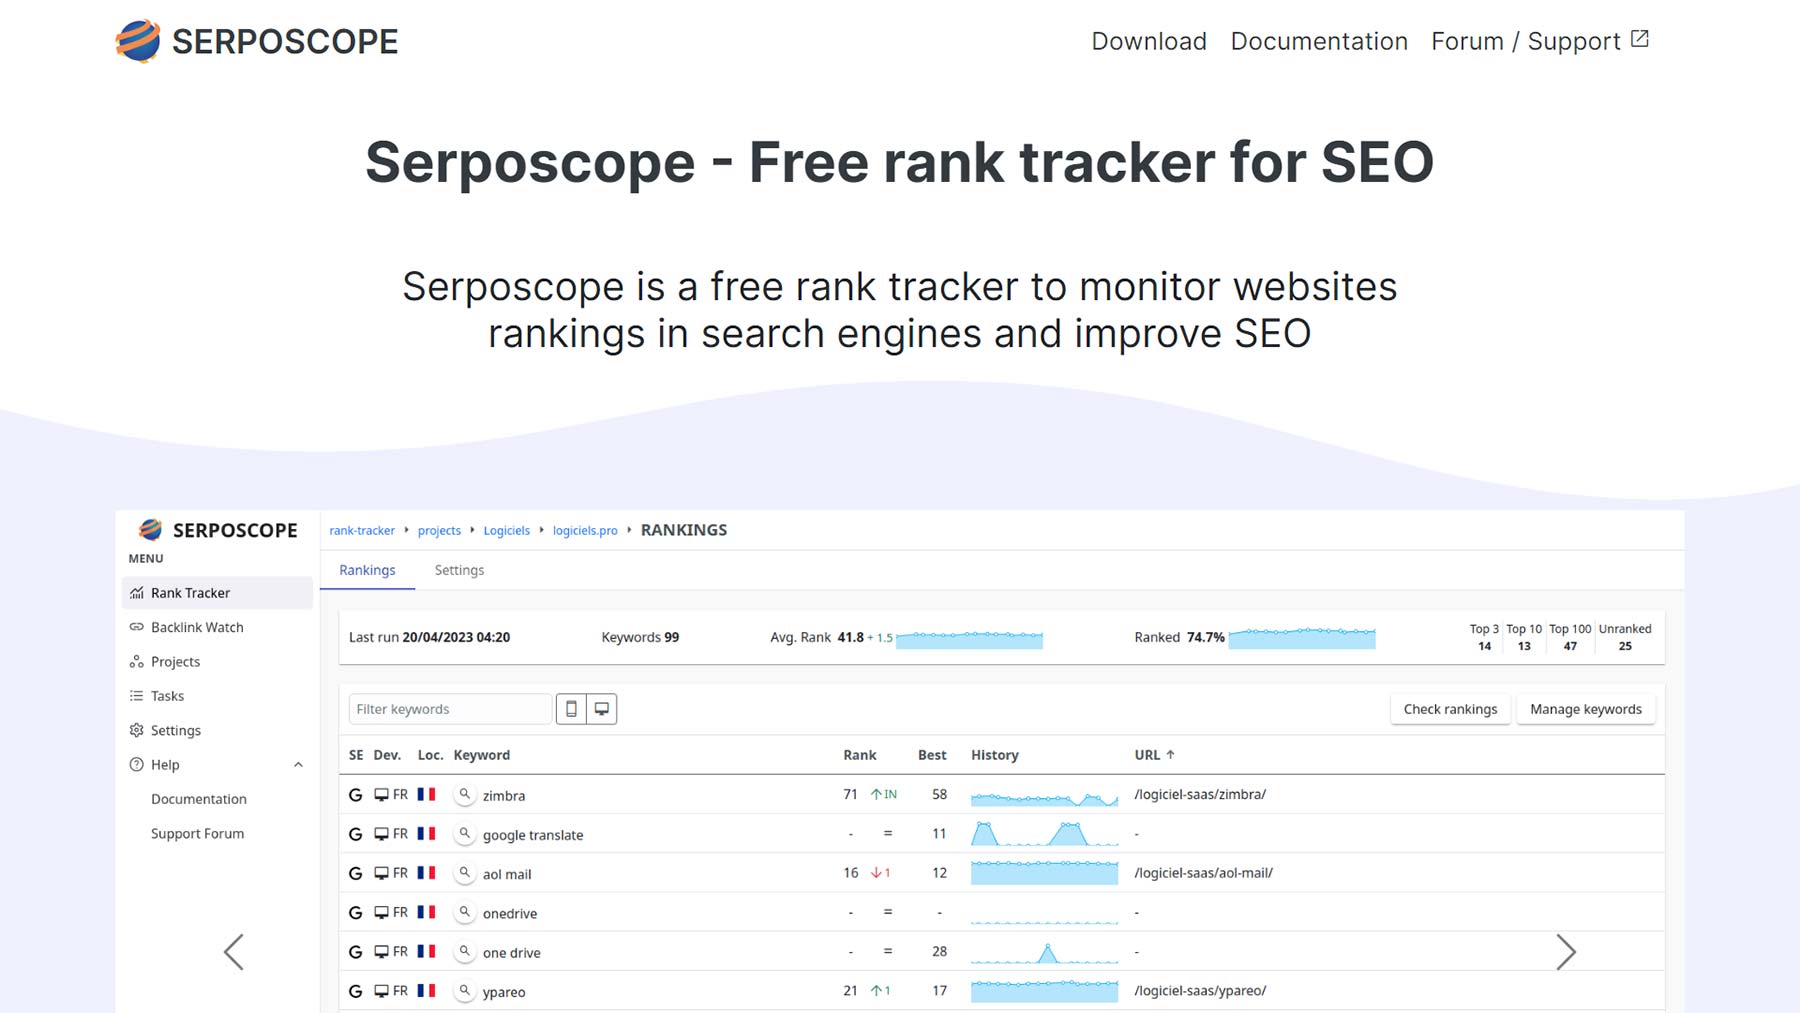
Task: Click search icon next to one drive
Action: [x=464, y=952]
